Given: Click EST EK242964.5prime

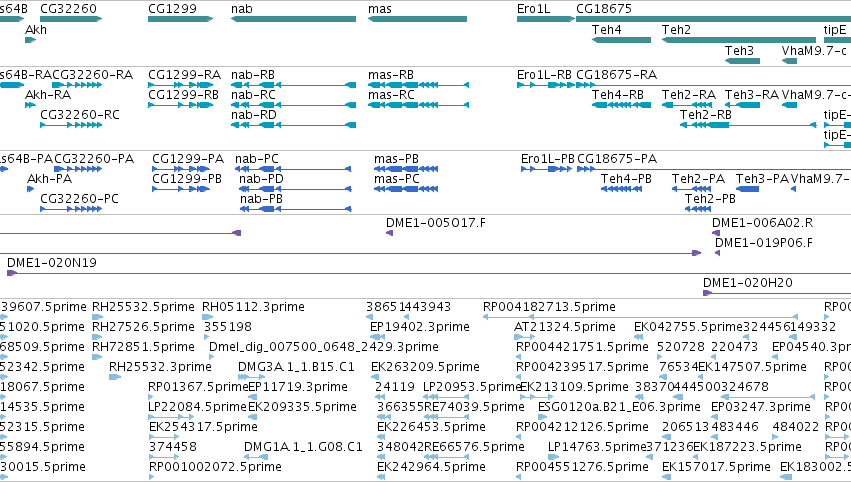Looking at the screenshot, I should click(381, 477).
